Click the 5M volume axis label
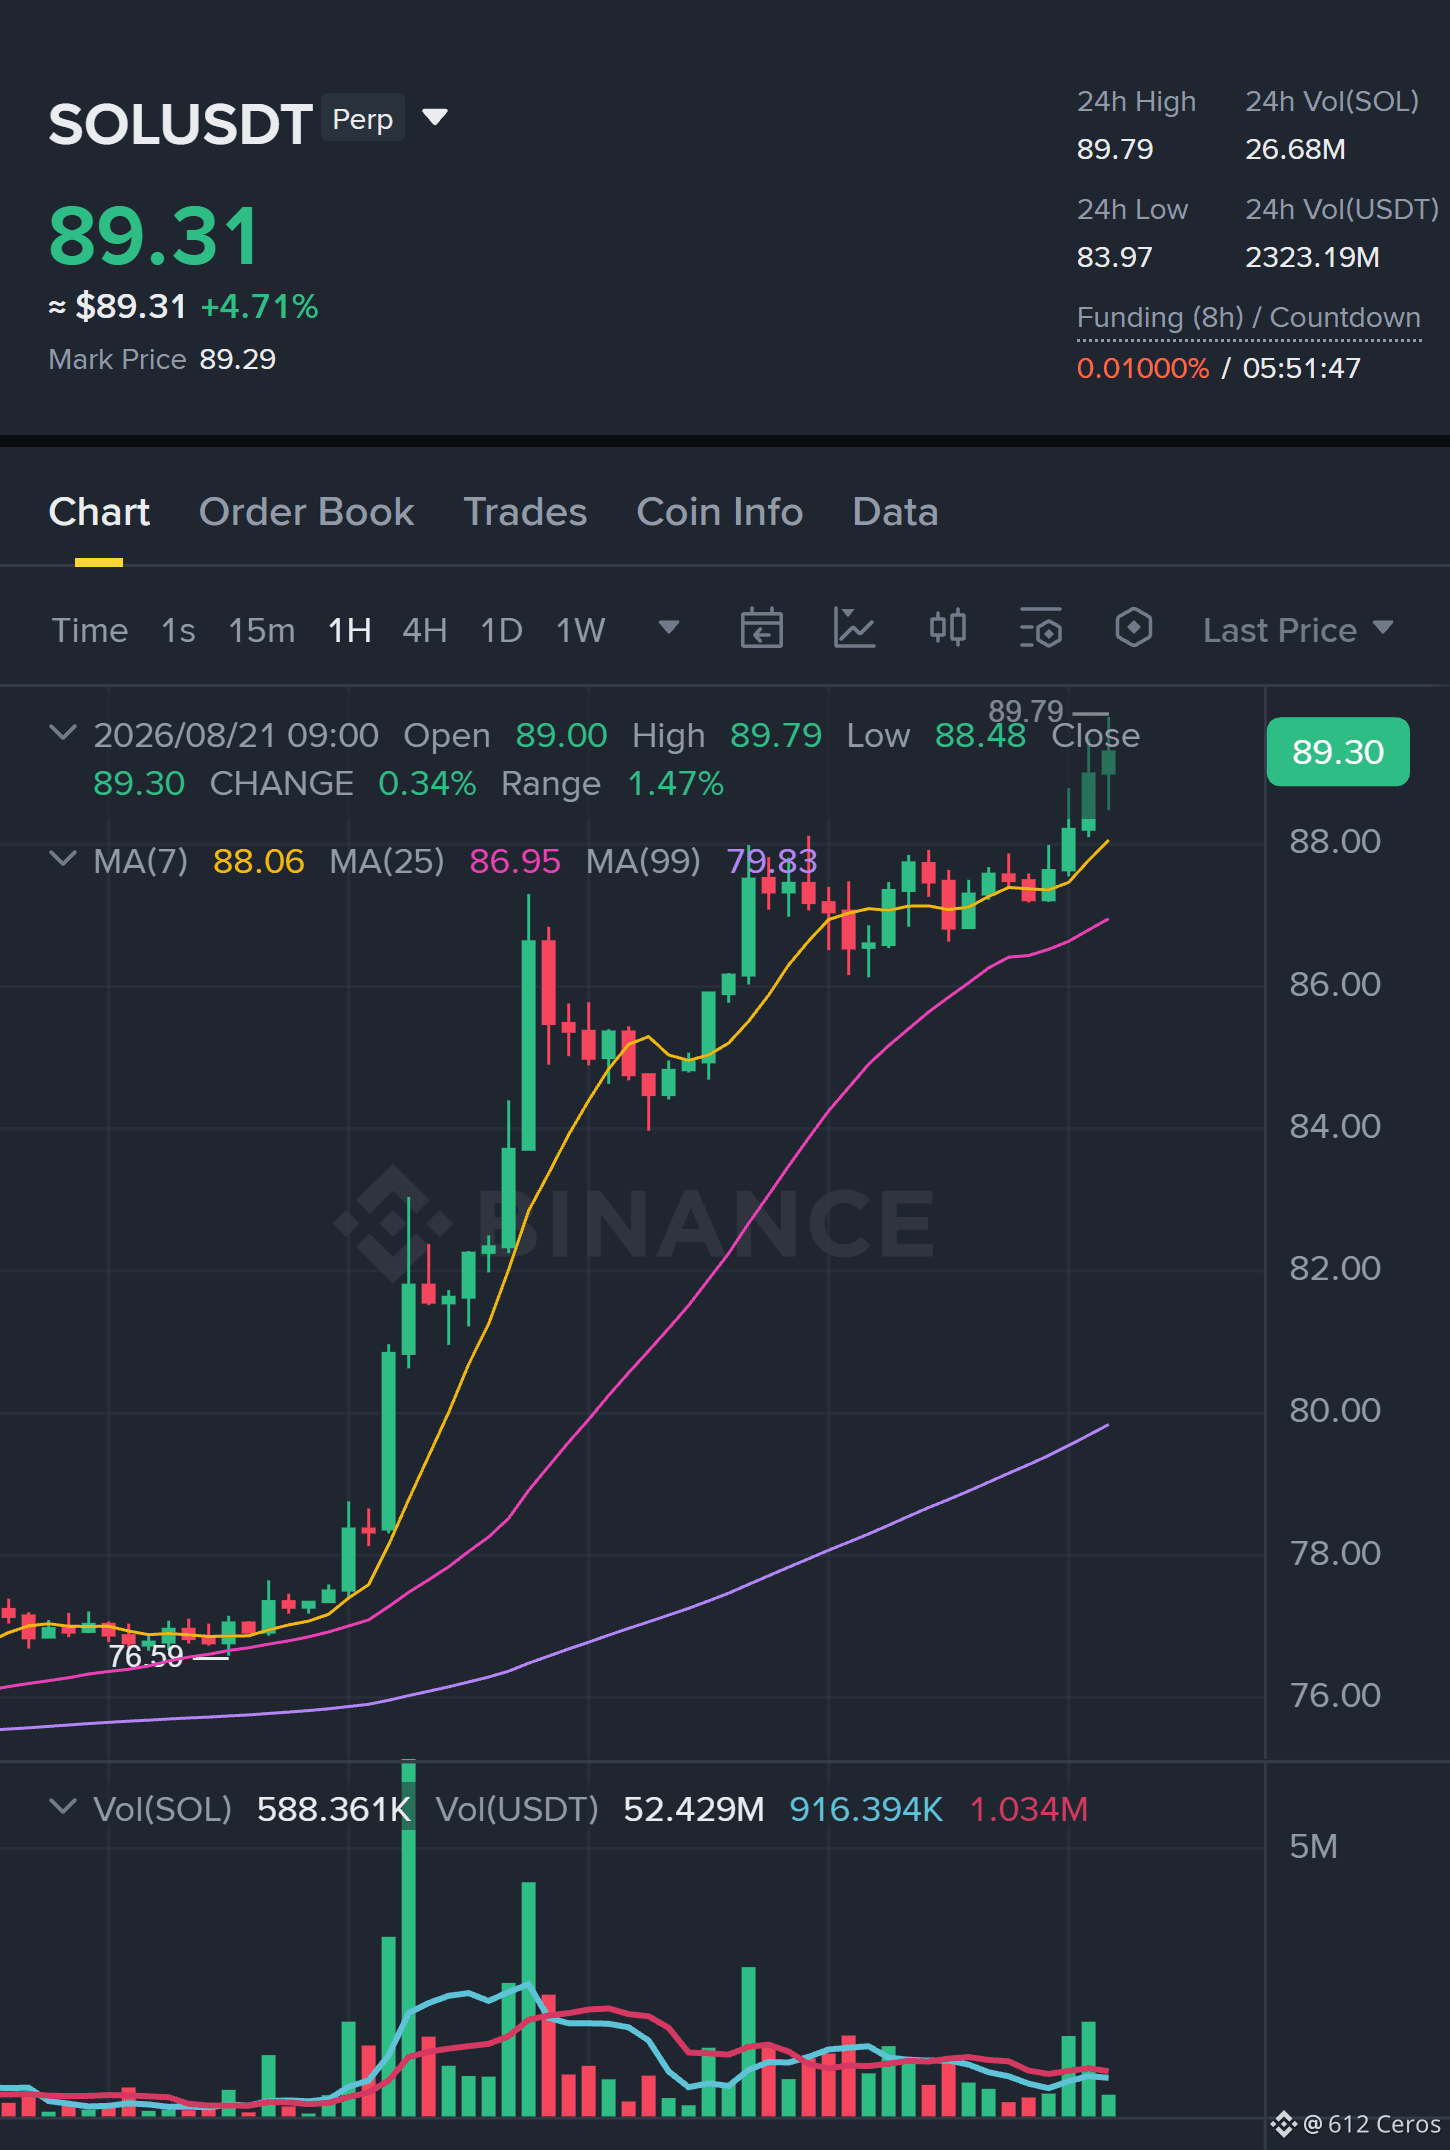This screenshot has height=2150, width=1450. pos(1313,1846)
